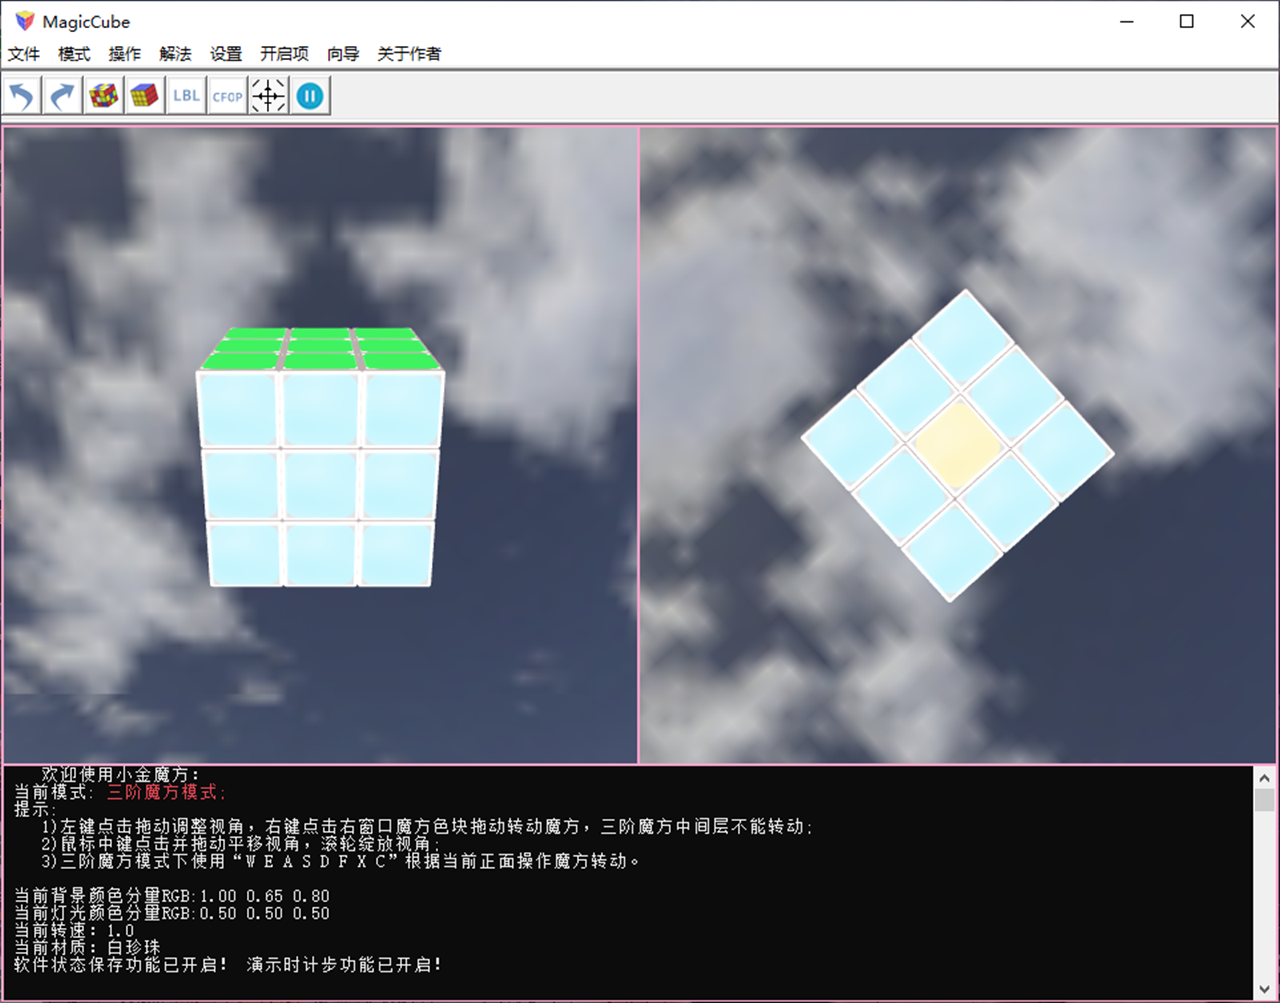Pause the animation with the blue pause button

[x=310, y=96]
